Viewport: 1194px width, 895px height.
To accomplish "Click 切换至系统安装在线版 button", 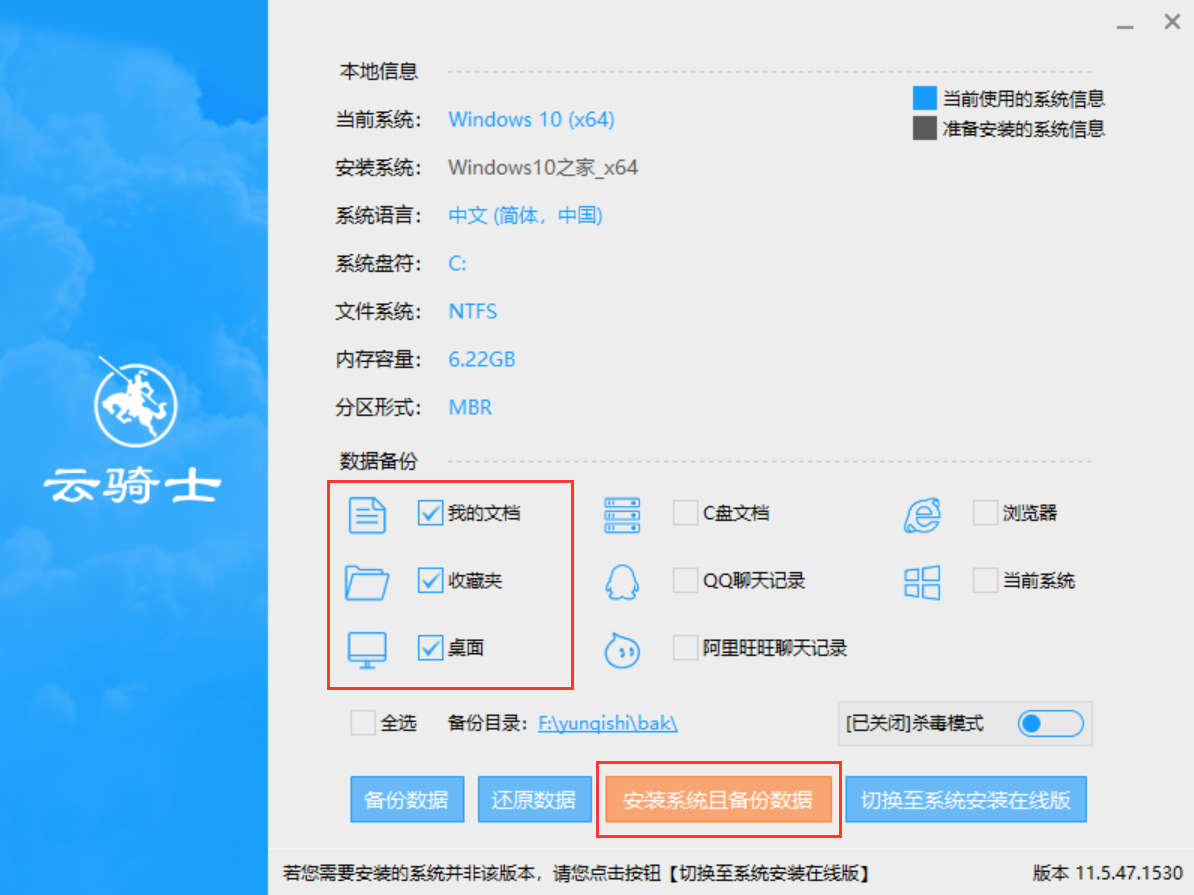I will tap(966, 800).
